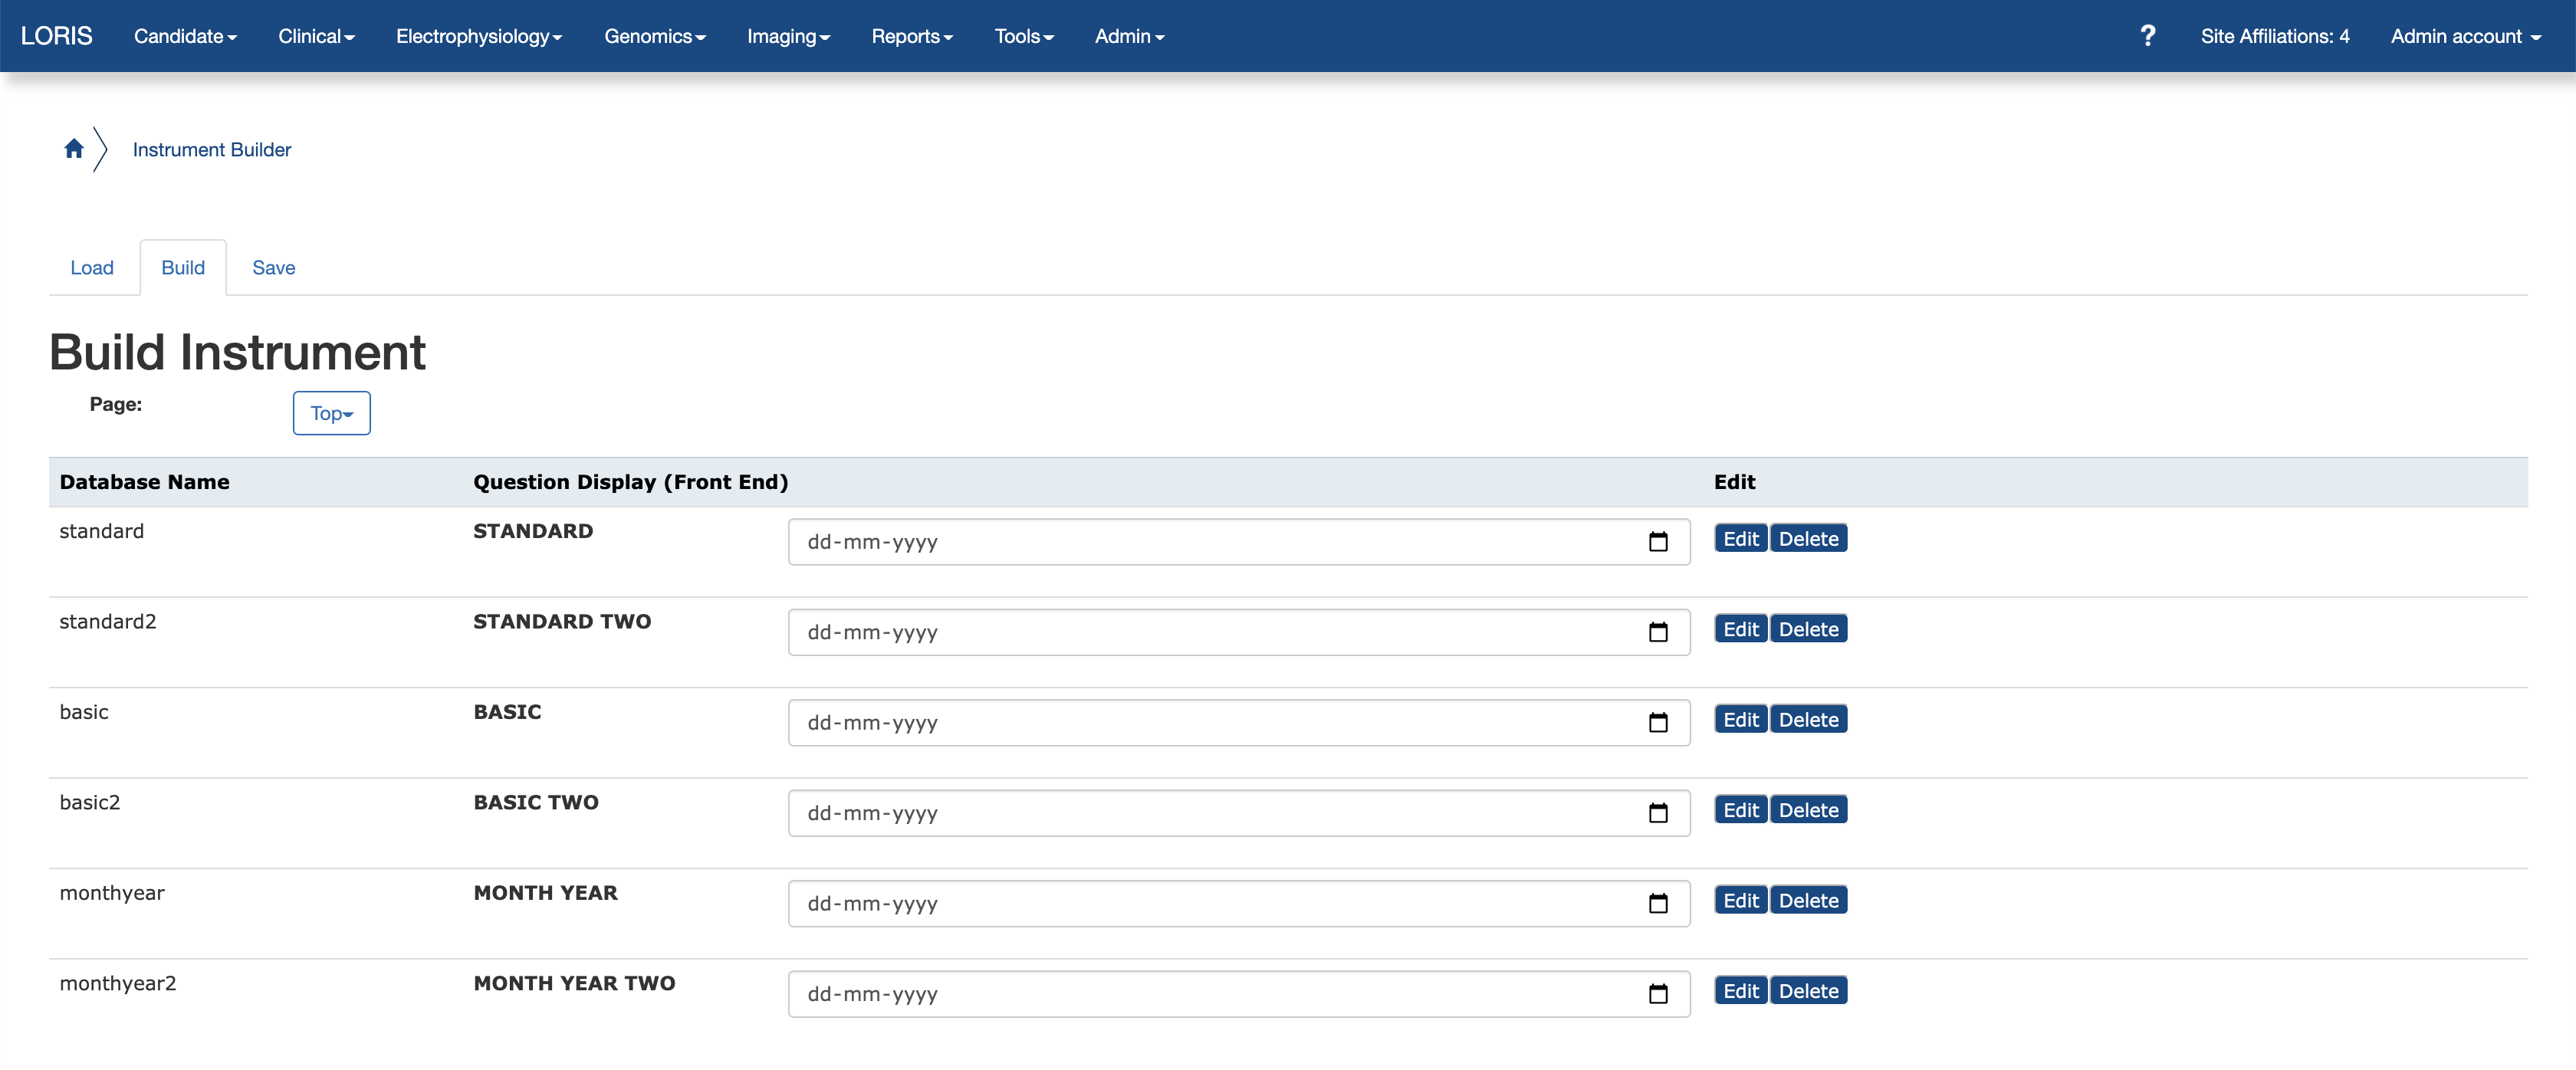The width and height of the screenshot is (2576, 1070).
Task: Open calendar picker for STANDARD date
Action: coord(1658,542)
